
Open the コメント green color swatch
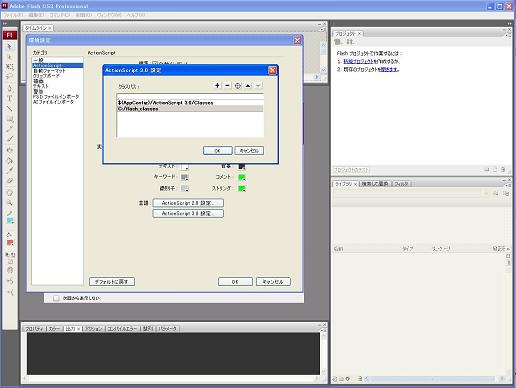242,177
